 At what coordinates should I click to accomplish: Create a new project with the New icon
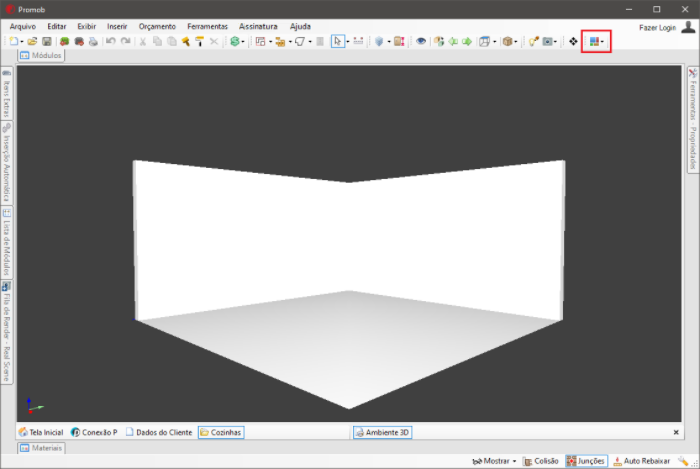[14, 42]
